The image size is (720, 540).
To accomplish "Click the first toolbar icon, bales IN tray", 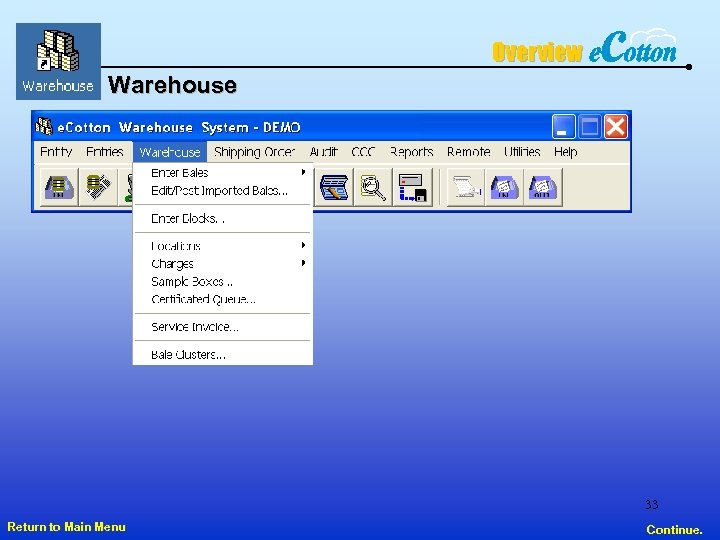I will (x=59, y=187).
